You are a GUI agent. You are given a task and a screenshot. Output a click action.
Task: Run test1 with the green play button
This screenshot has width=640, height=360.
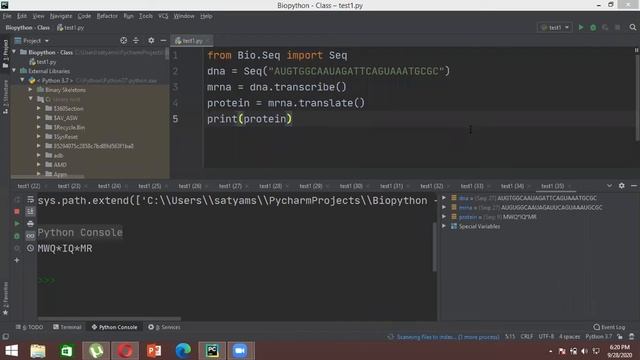(581, 27)
